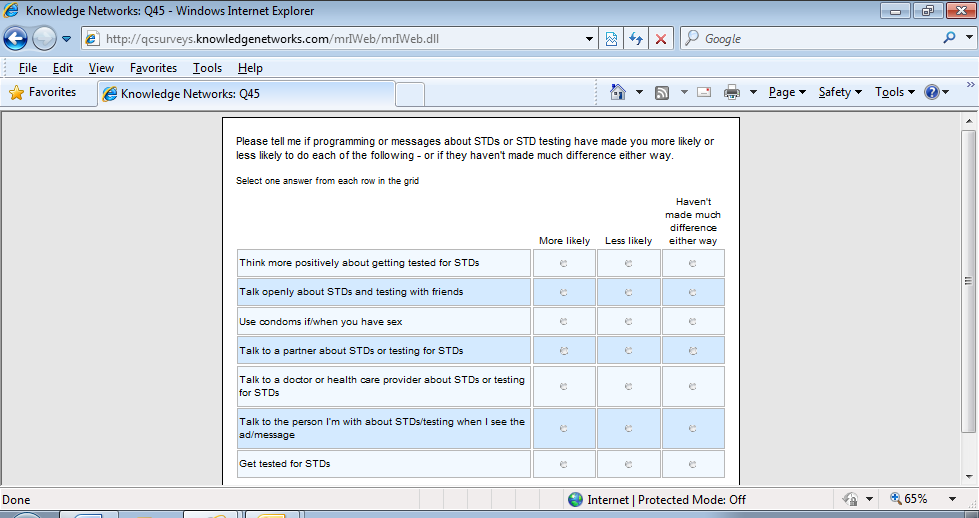
Task: Select the Knowledge Networks: Q45 tab
Action: click(246, 94)
